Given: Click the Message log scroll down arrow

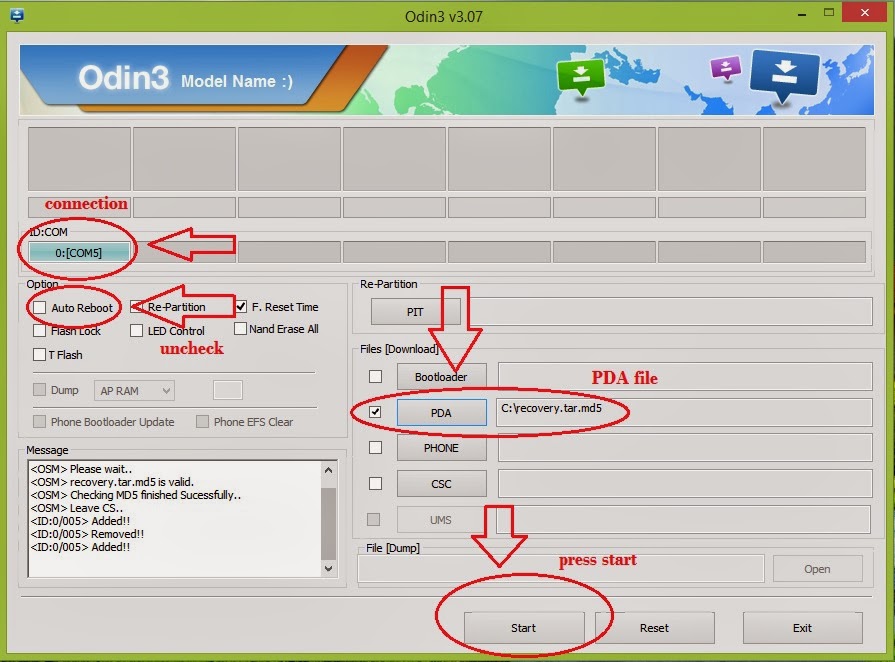Looking at the screenshot, I should (x=328, y=568).
